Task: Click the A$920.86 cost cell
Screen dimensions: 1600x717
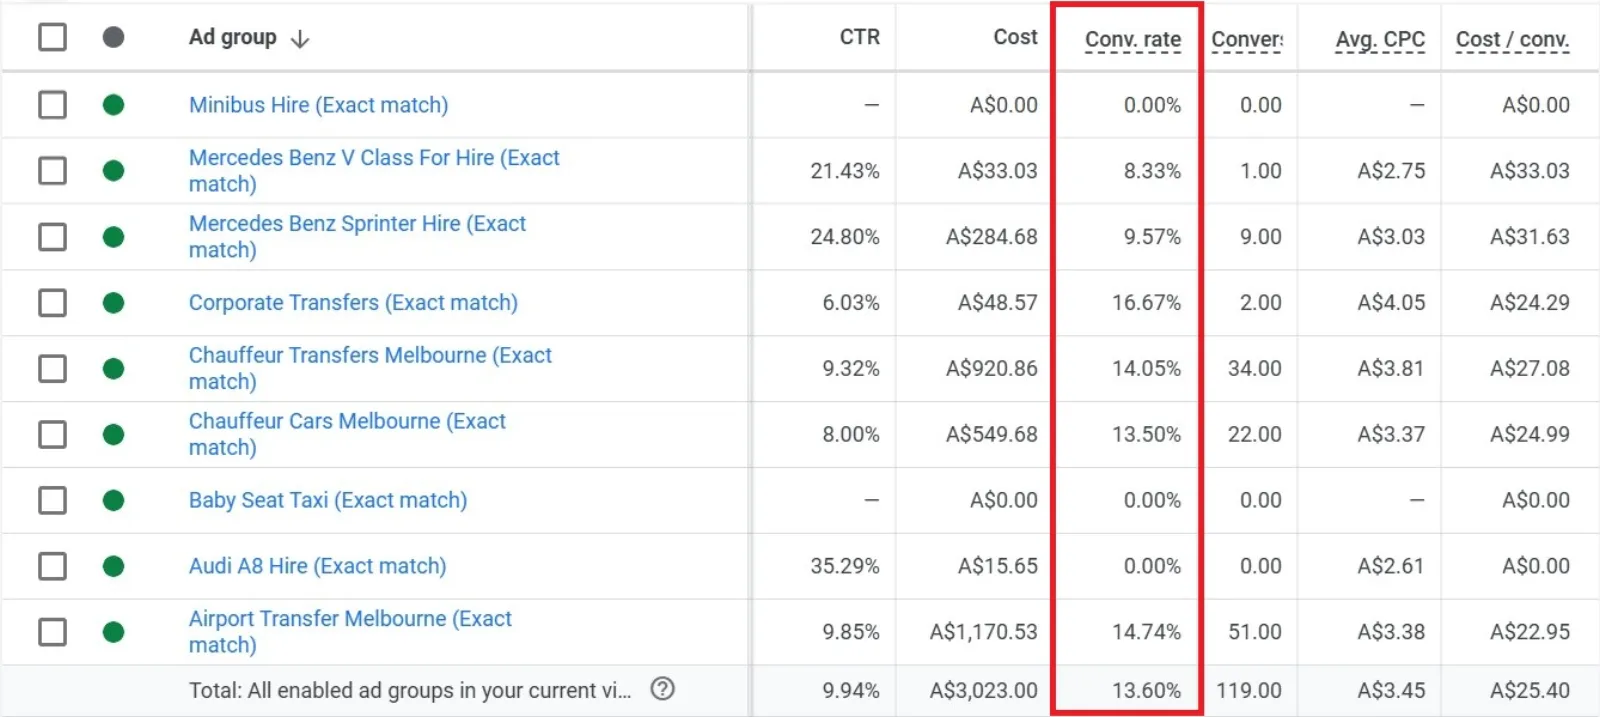Action: (x=991, y=369)
